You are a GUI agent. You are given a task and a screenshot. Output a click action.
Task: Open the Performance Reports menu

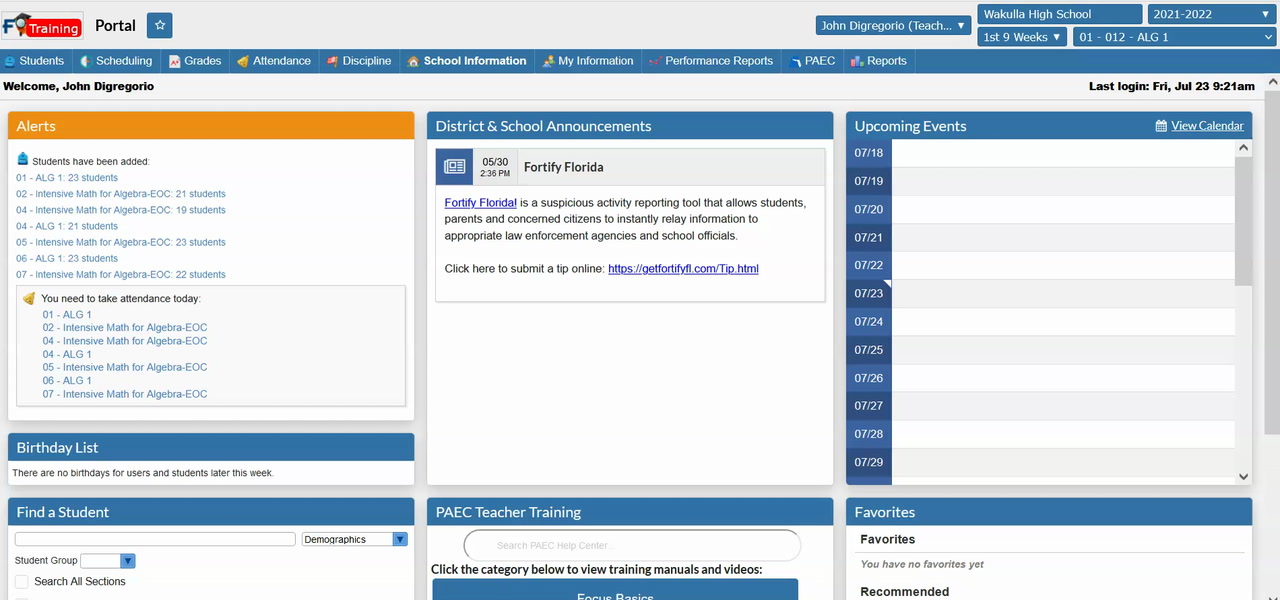coord(711,61)
